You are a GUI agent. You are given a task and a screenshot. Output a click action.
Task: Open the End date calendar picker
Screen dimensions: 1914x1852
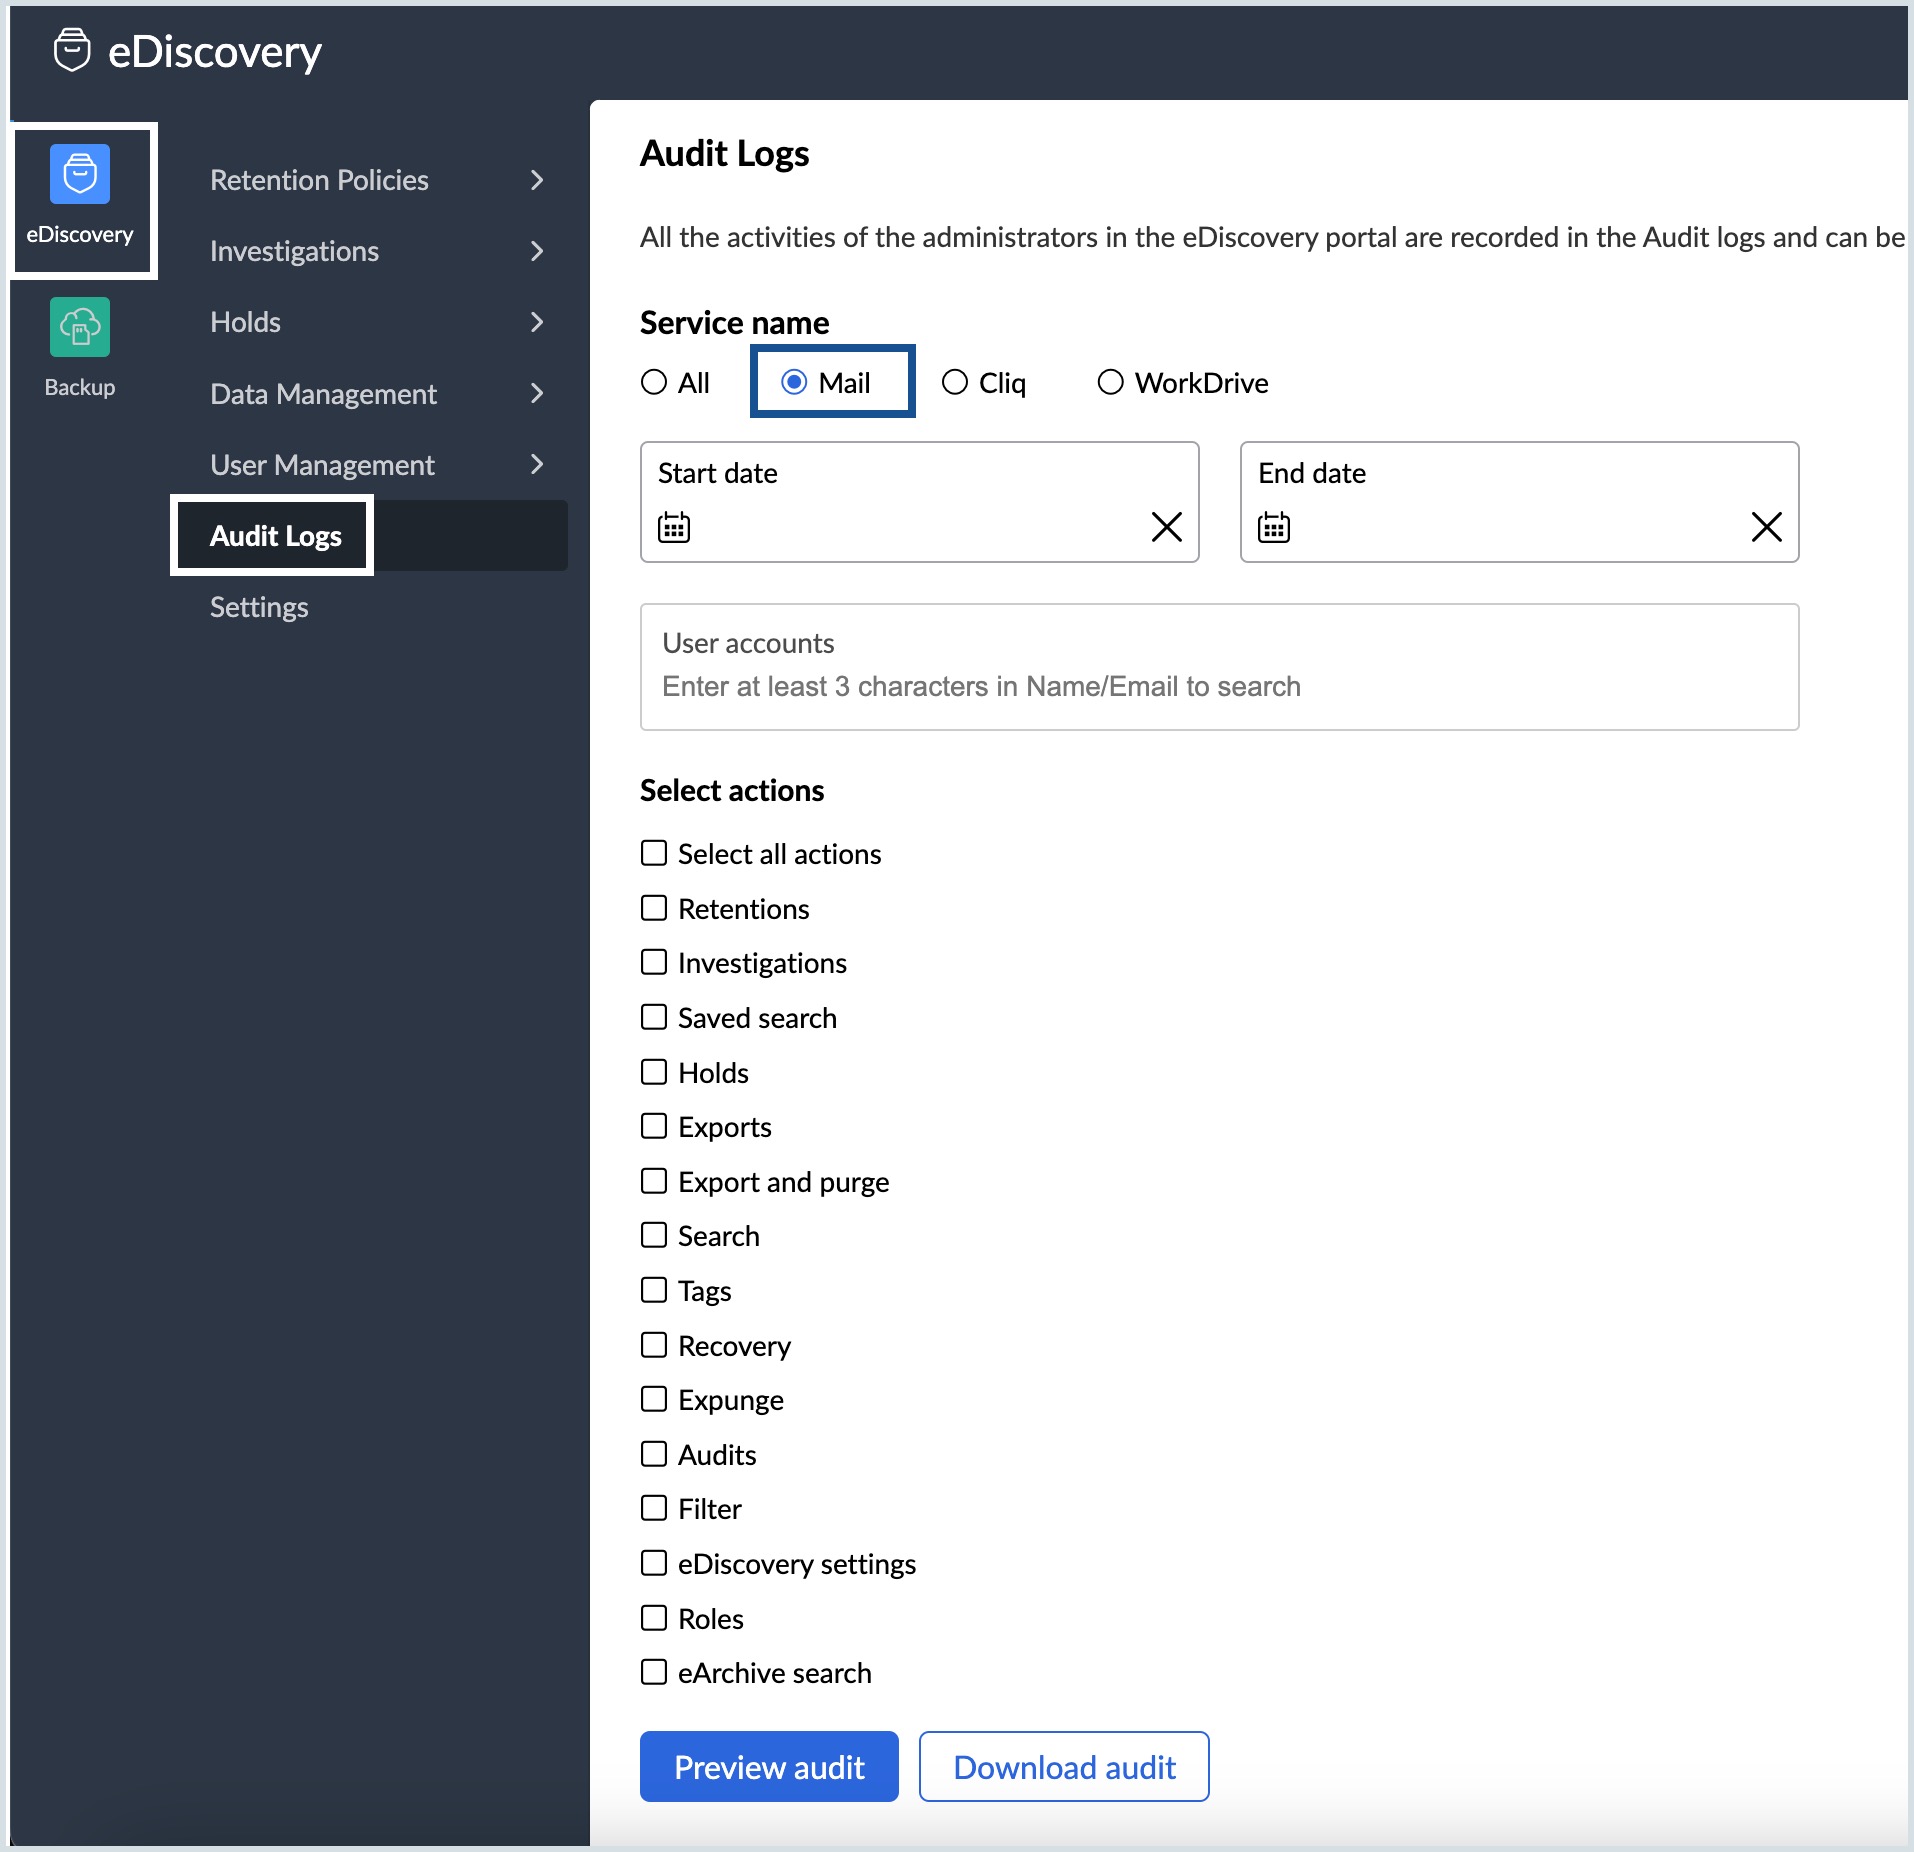pos(1274,527)
